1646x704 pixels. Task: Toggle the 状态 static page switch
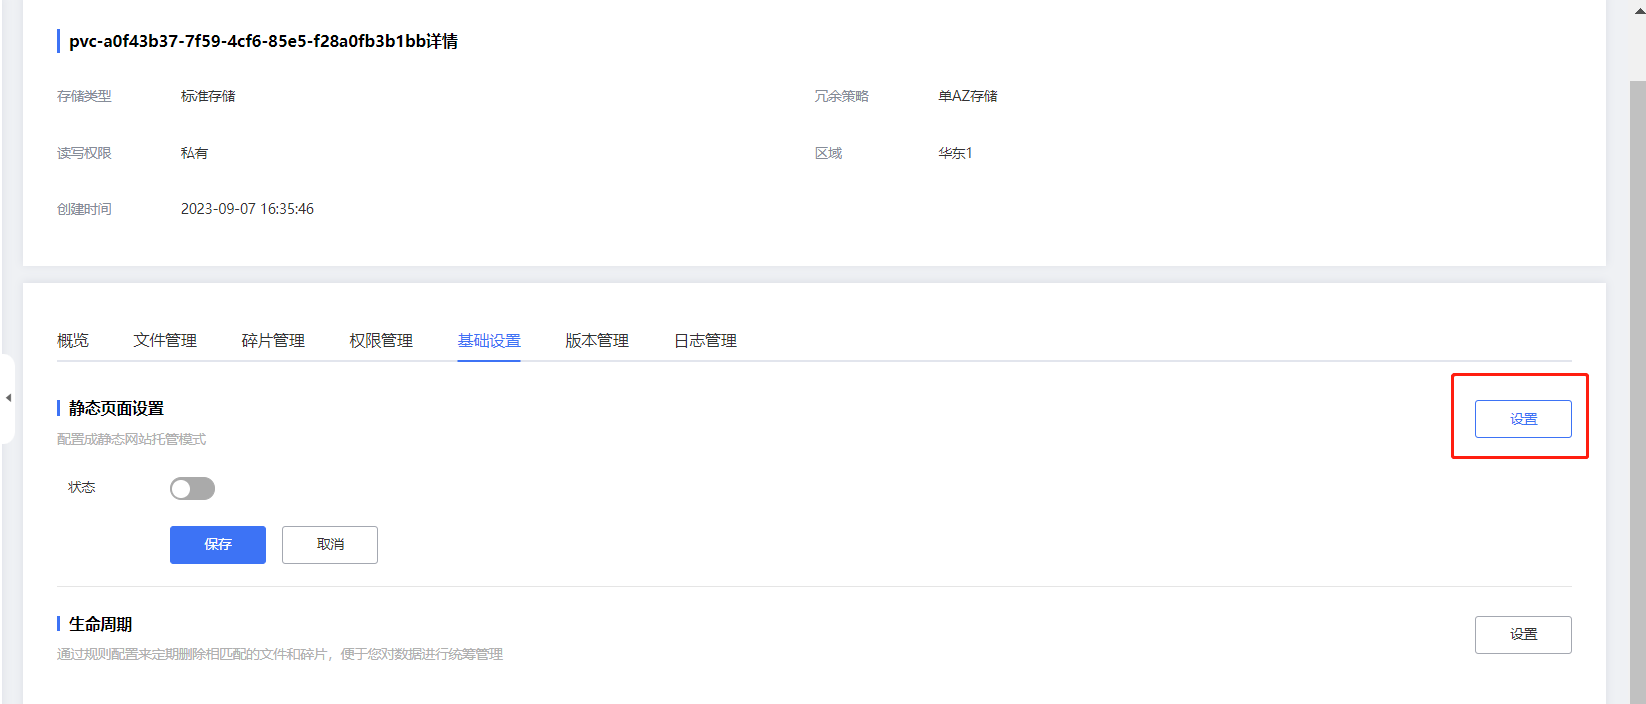tap(192, 488)
